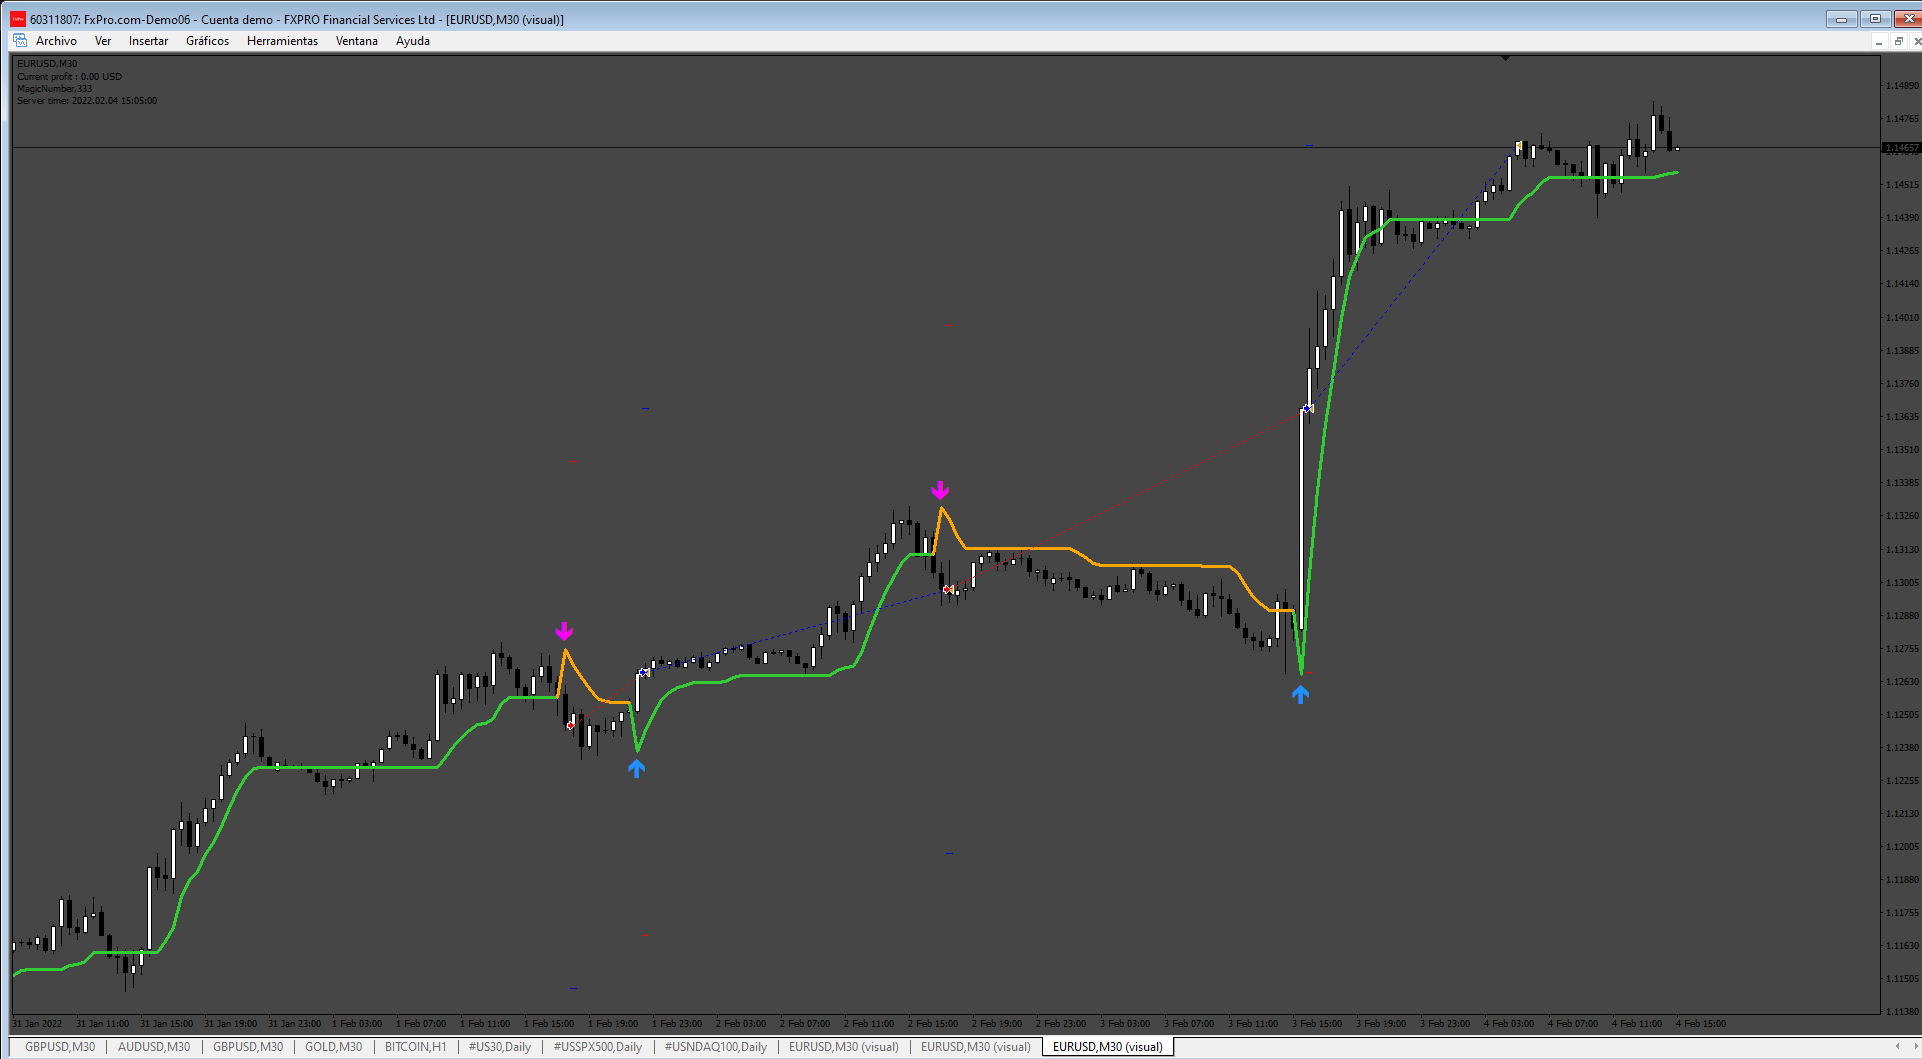
Task: Open the Ayuda menu
Action: pyautogui.click(x=412, y=41)
